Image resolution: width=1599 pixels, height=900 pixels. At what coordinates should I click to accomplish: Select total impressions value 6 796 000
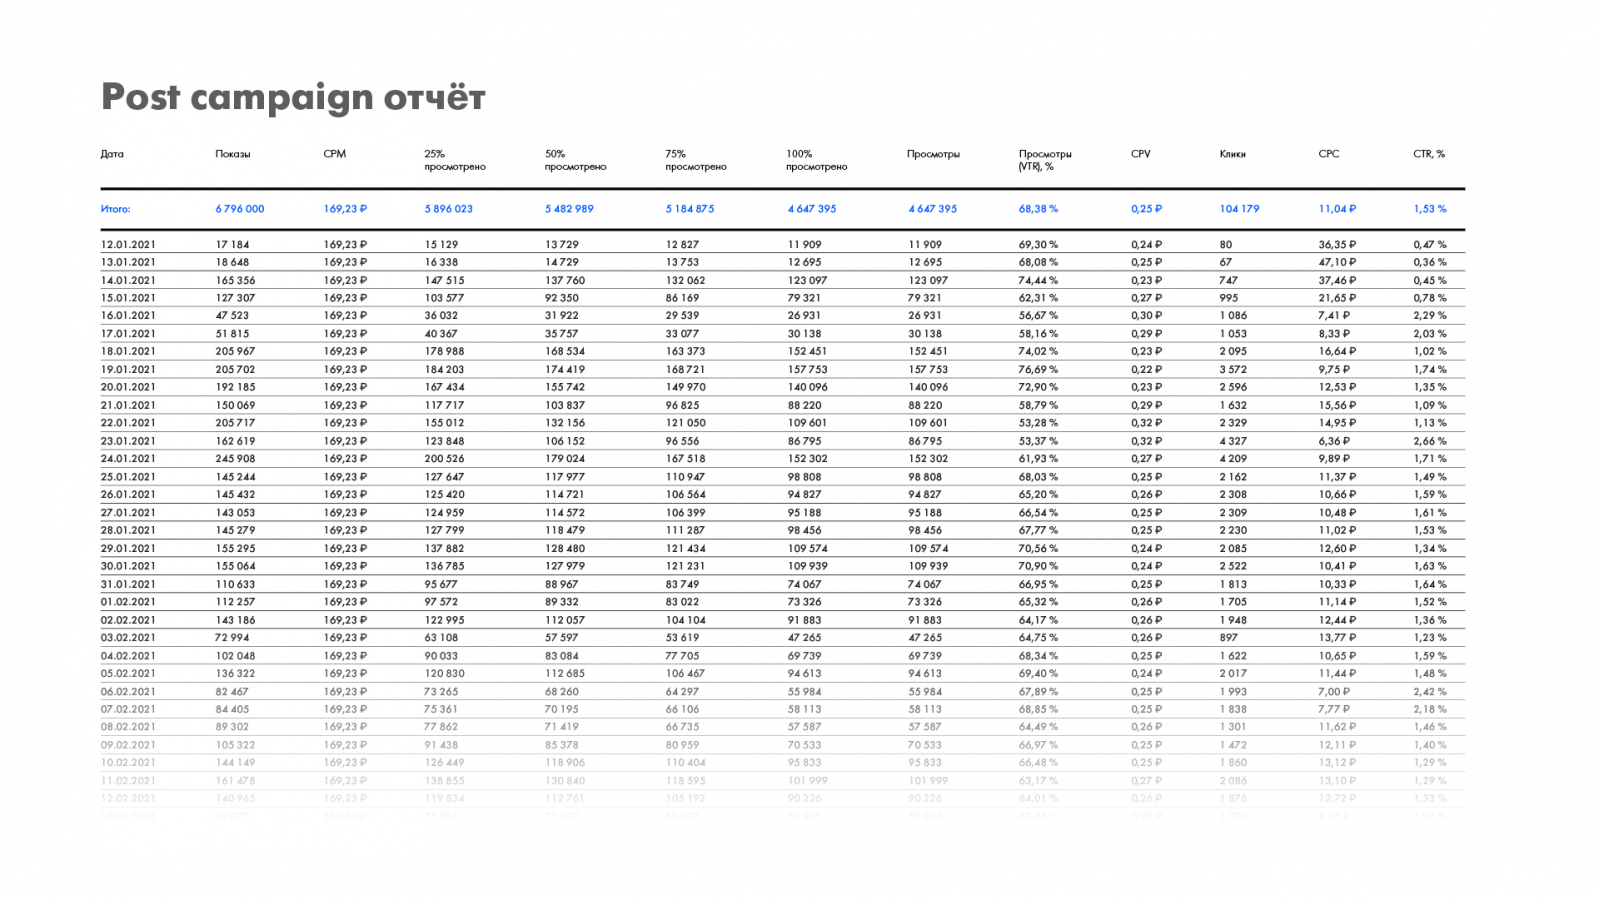point(240,209)
